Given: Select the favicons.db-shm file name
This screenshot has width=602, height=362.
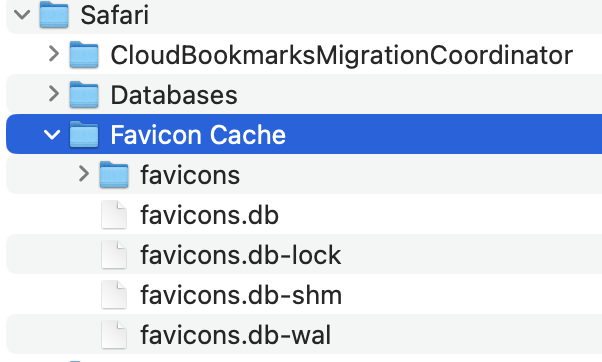Looking at the screenshot, I should click(x=241, y=295).
